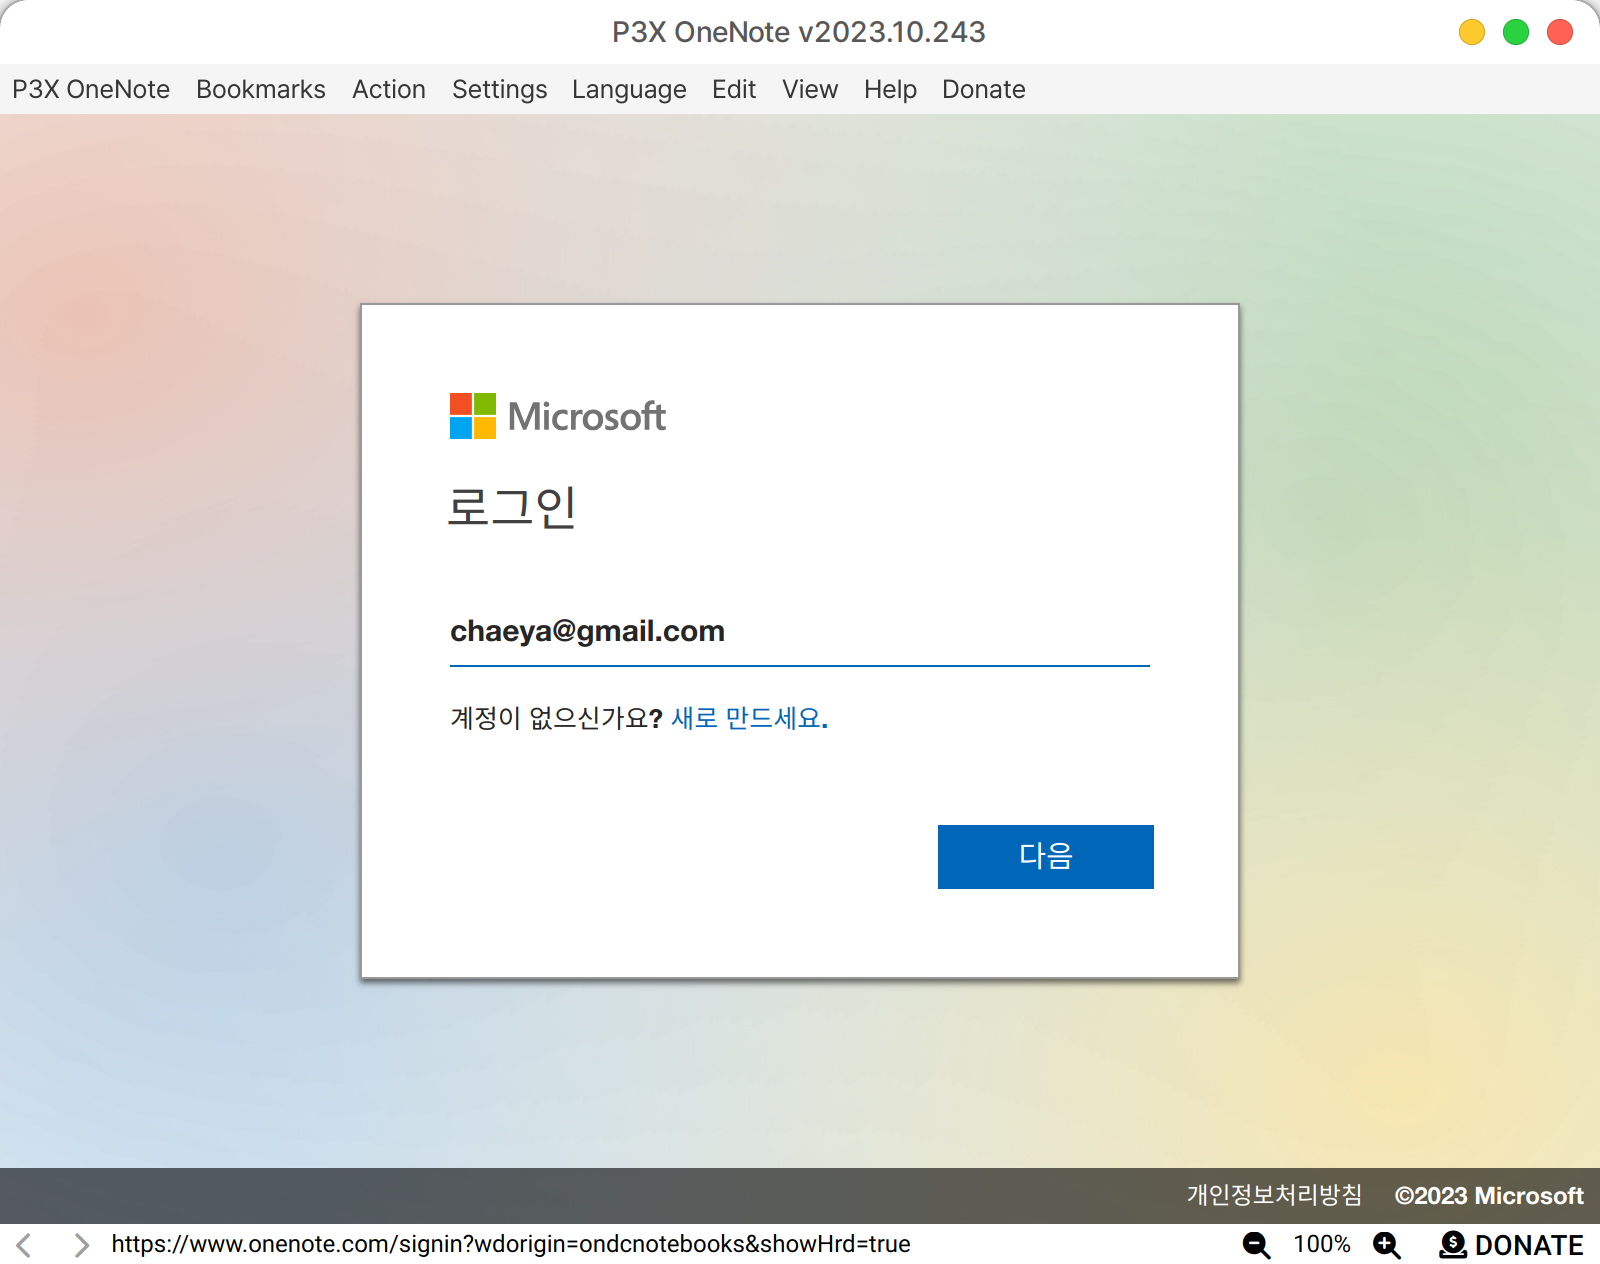This screenshot has height=1264, width=1600.
Task: Click the ©2023 Microsoft footer text
Action: 1489,1196
